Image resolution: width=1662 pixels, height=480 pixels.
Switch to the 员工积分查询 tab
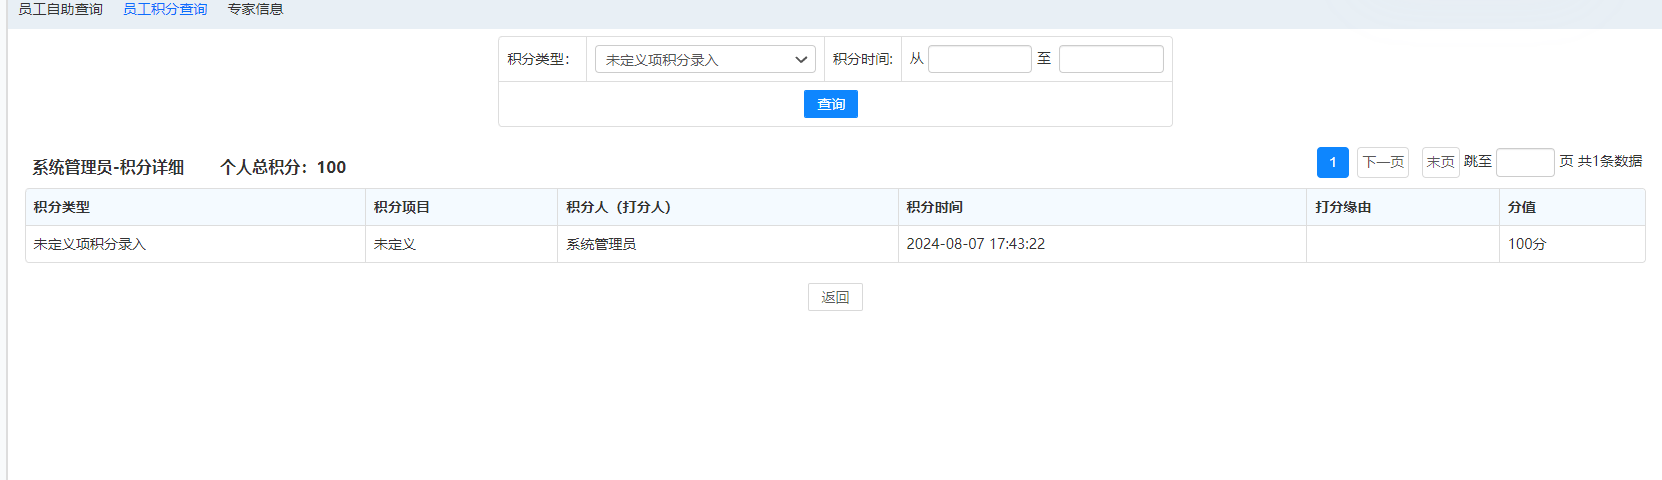tap(165, 9)
